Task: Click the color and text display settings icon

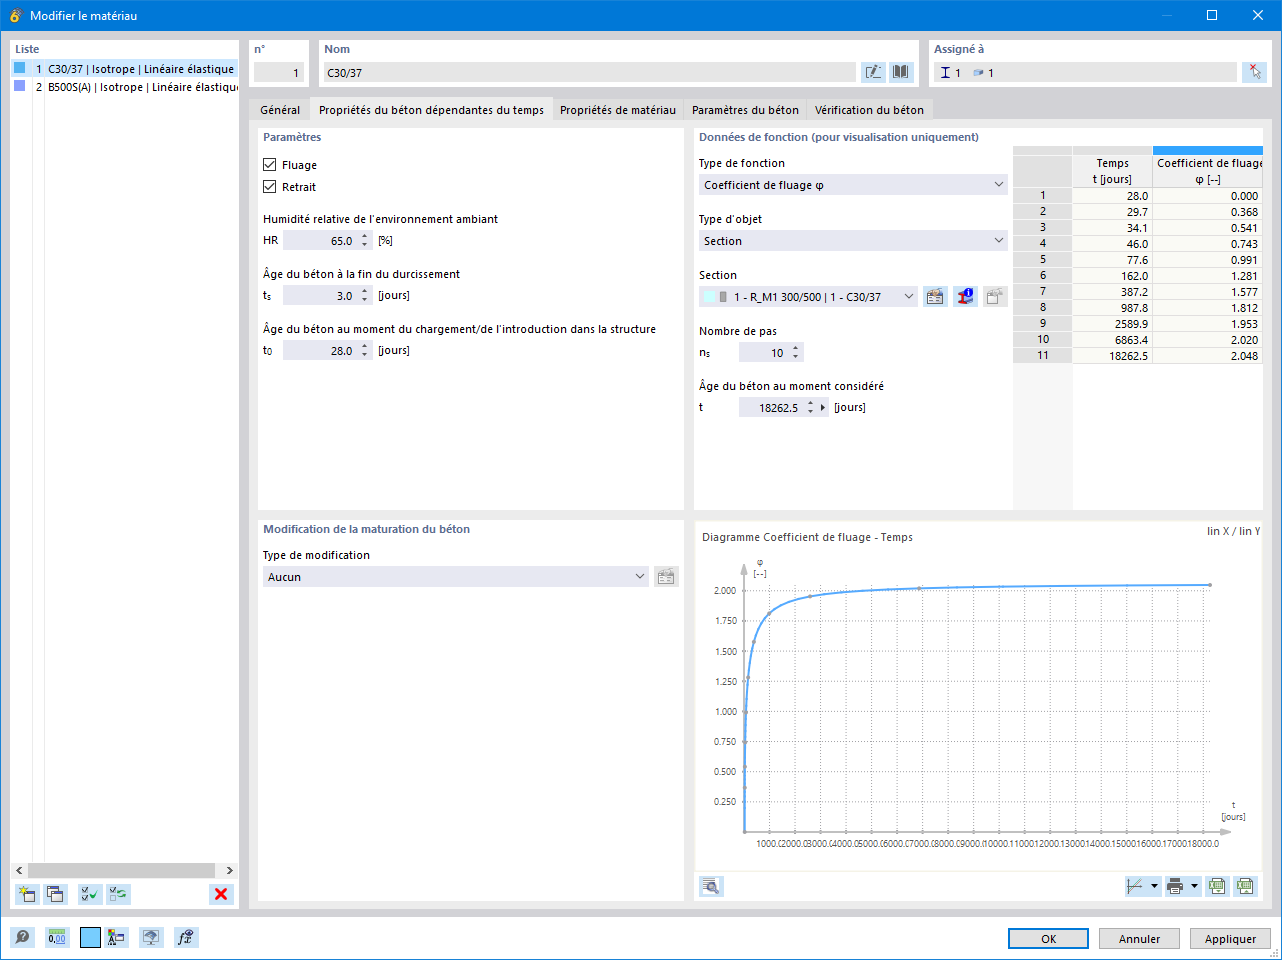Action: tap(117, 937)
